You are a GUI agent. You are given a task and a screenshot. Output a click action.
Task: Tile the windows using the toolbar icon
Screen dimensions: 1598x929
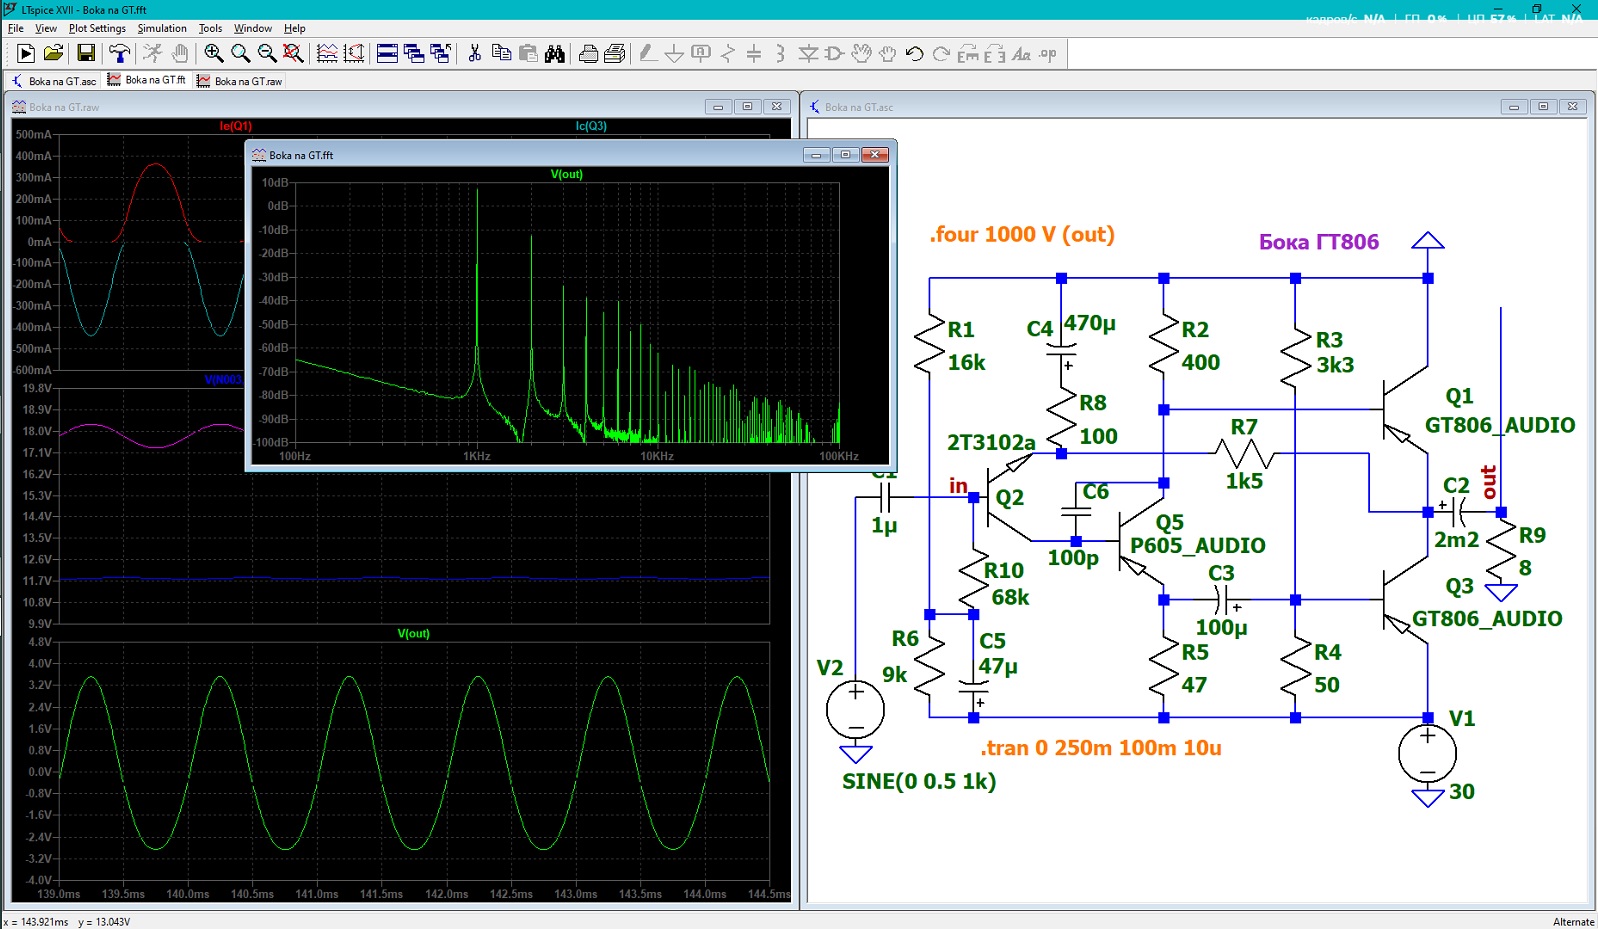(x=387, y=54)
